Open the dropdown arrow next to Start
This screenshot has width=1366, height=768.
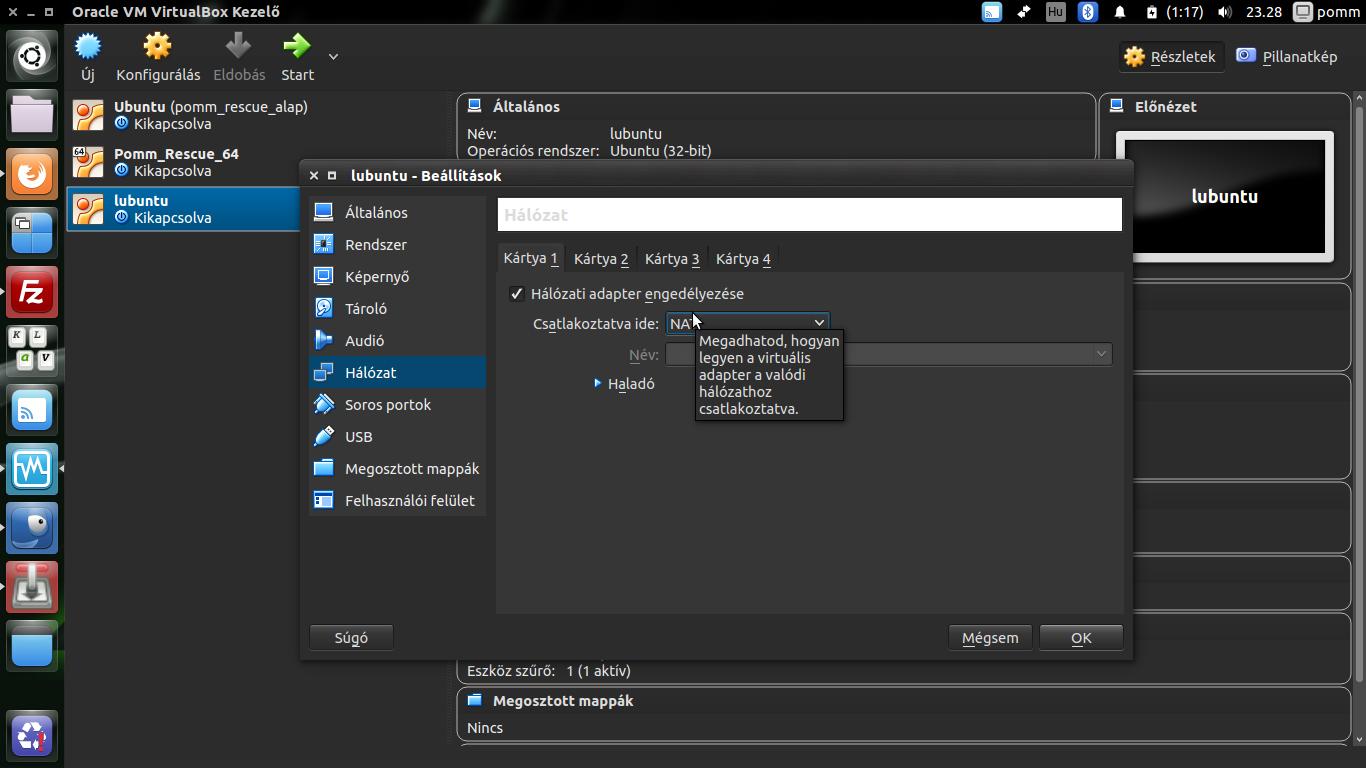(333, 57)
